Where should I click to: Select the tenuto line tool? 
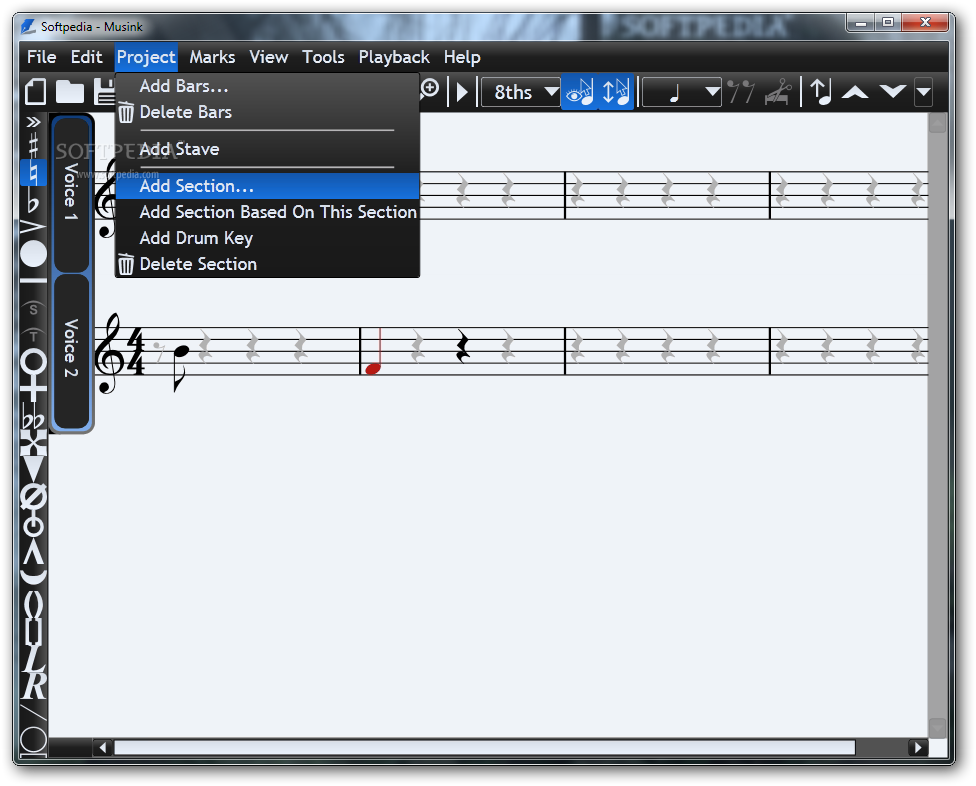coord(33,281)
